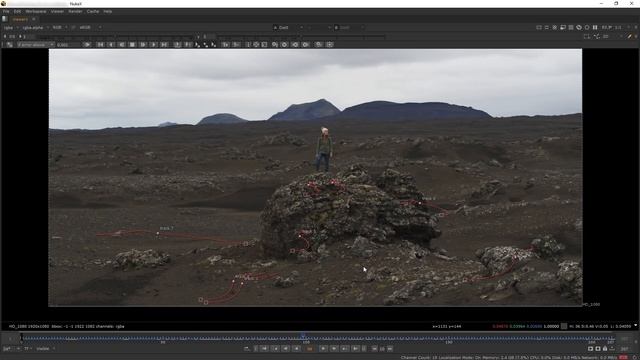640x360 pixels.
Task: Click the gain f/8 stop value
Action: coord(12,36)
